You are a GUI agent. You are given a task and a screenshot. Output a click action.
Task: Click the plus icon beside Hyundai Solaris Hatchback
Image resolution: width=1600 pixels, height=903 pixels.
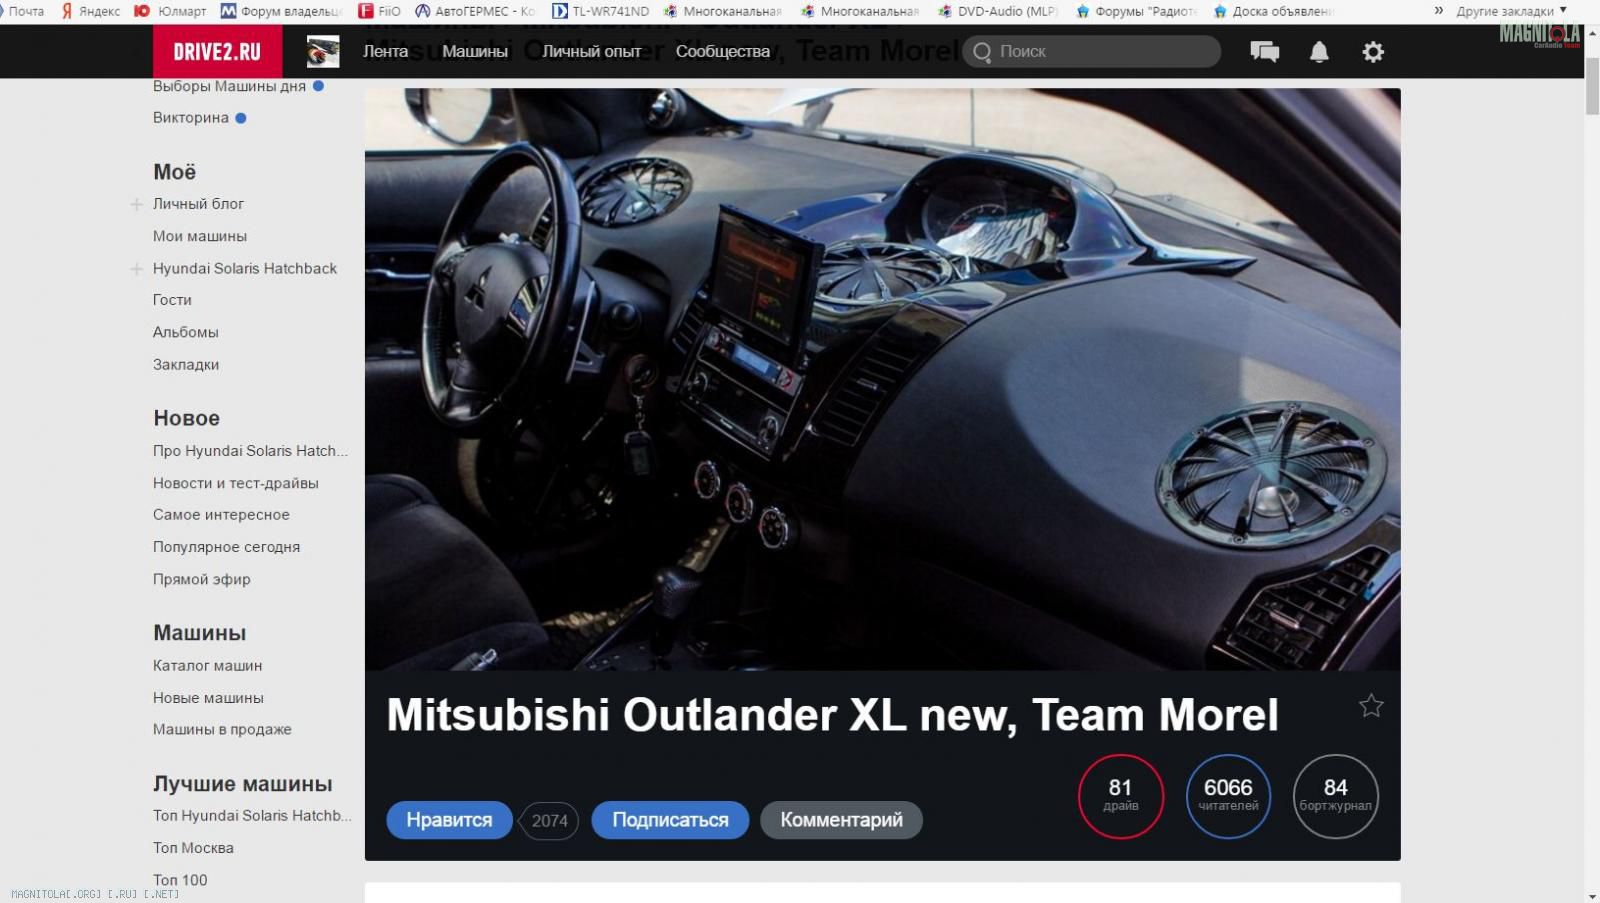[x=137, y=269]
